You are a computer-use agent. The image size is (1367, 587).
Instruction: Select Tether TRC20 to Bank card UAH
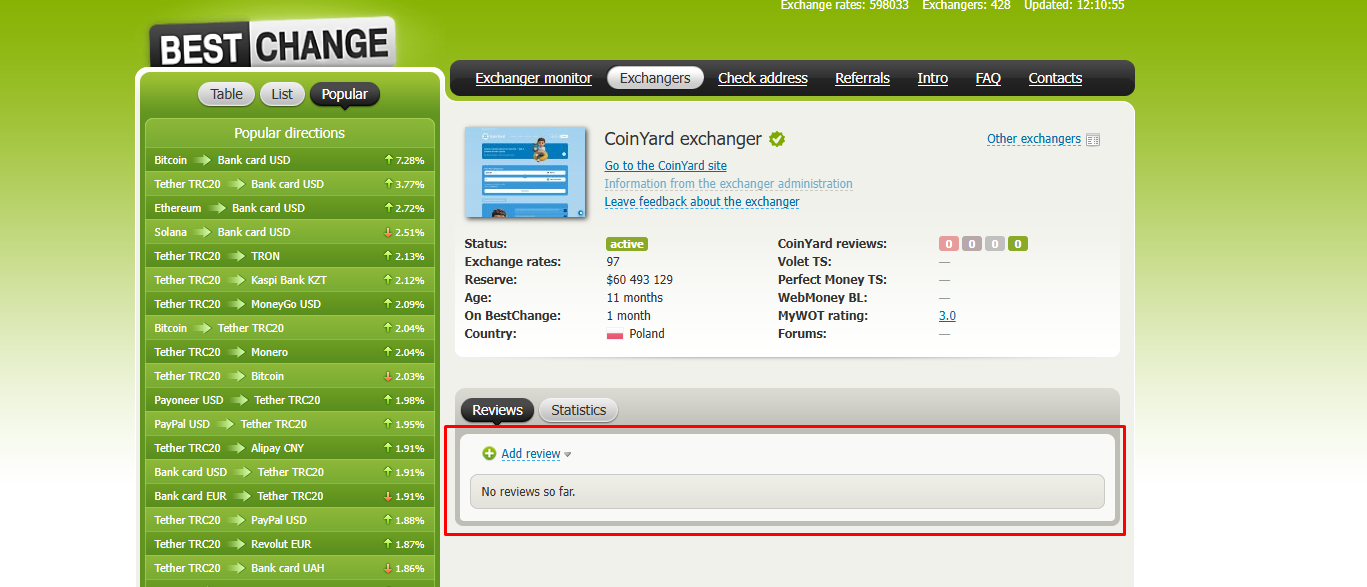[x=290, y=568]
